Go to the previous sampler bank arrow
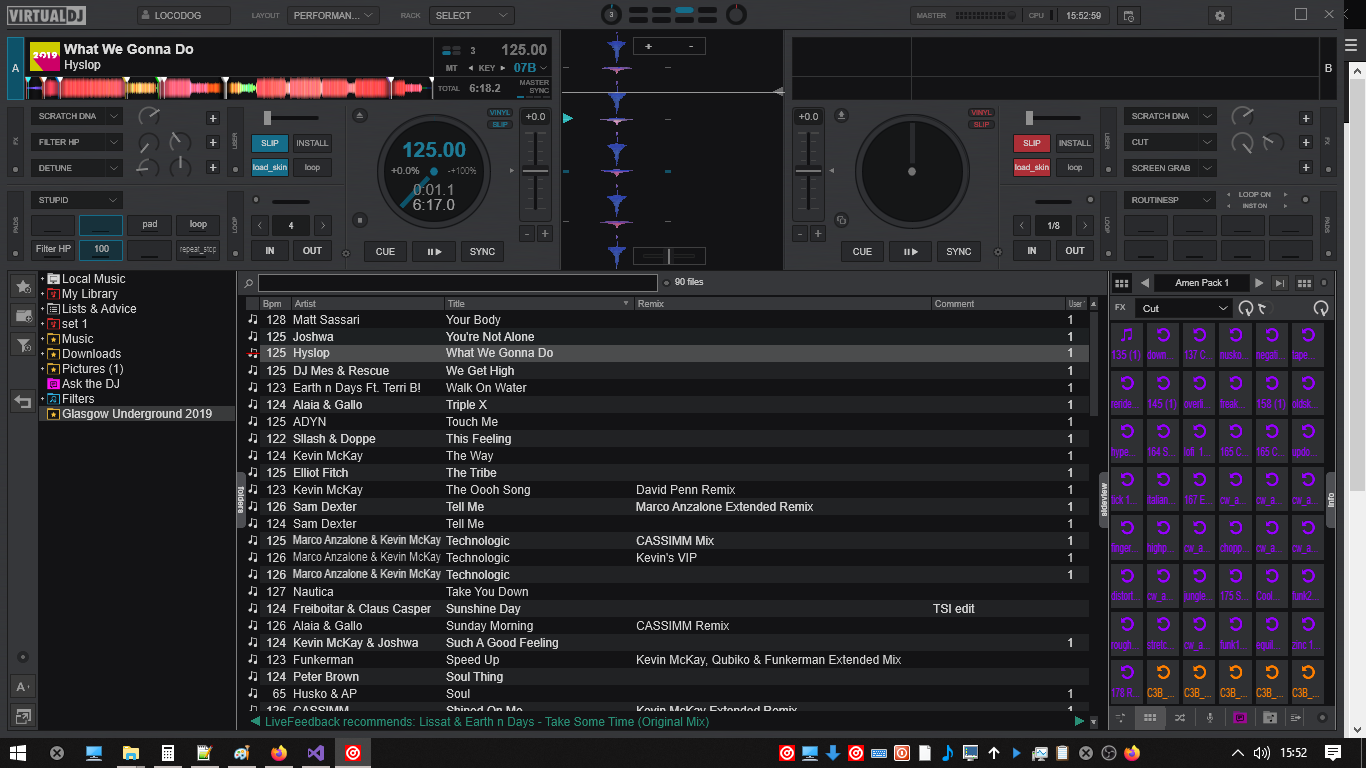This screenshot has width=1366, height=768. pyautogui.click(x=1145, y=283)
